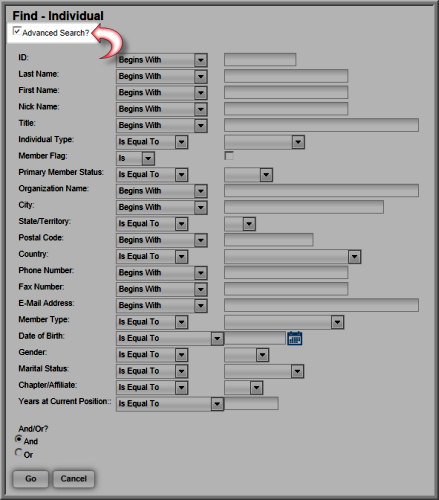Screen dimensions: 439x500
Task: Expand the Chapter/Affiliate value dropdown
Action: click(244, 388)
